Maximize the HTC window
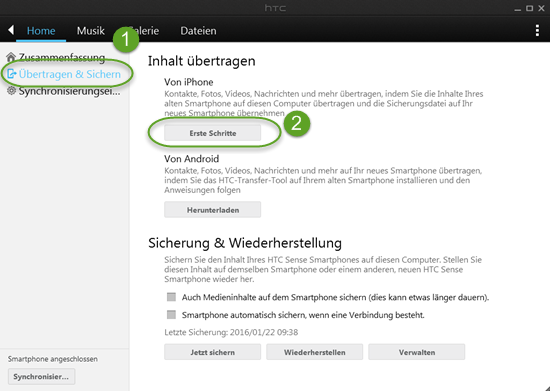This screenshot has height=391, width=550. (x=530, y=8)
